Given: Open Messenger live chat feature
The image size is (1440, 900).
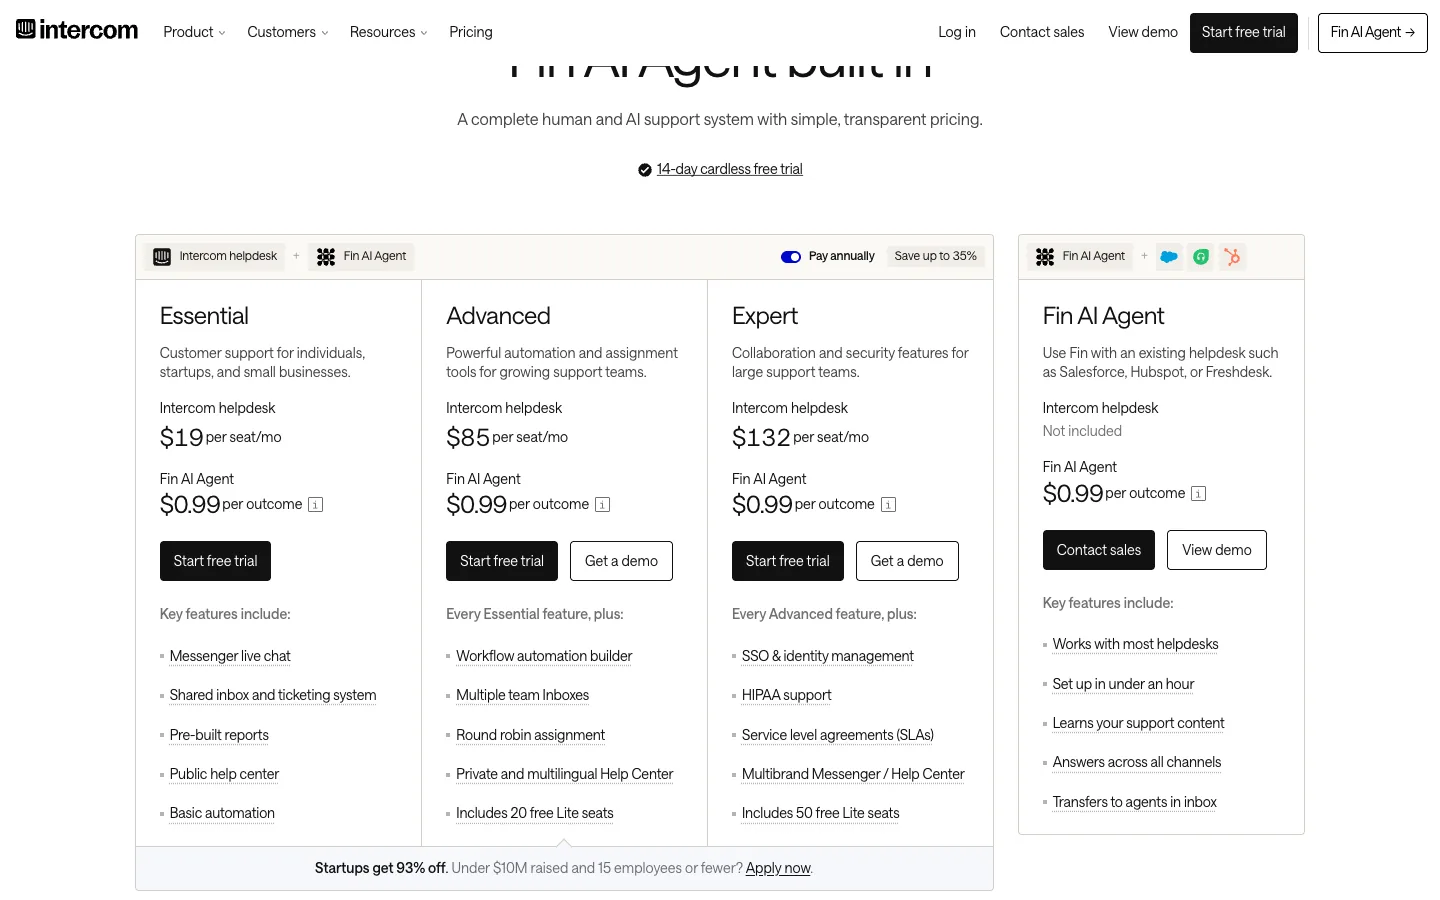Looking at the screenshot, I should coord(230,656).
